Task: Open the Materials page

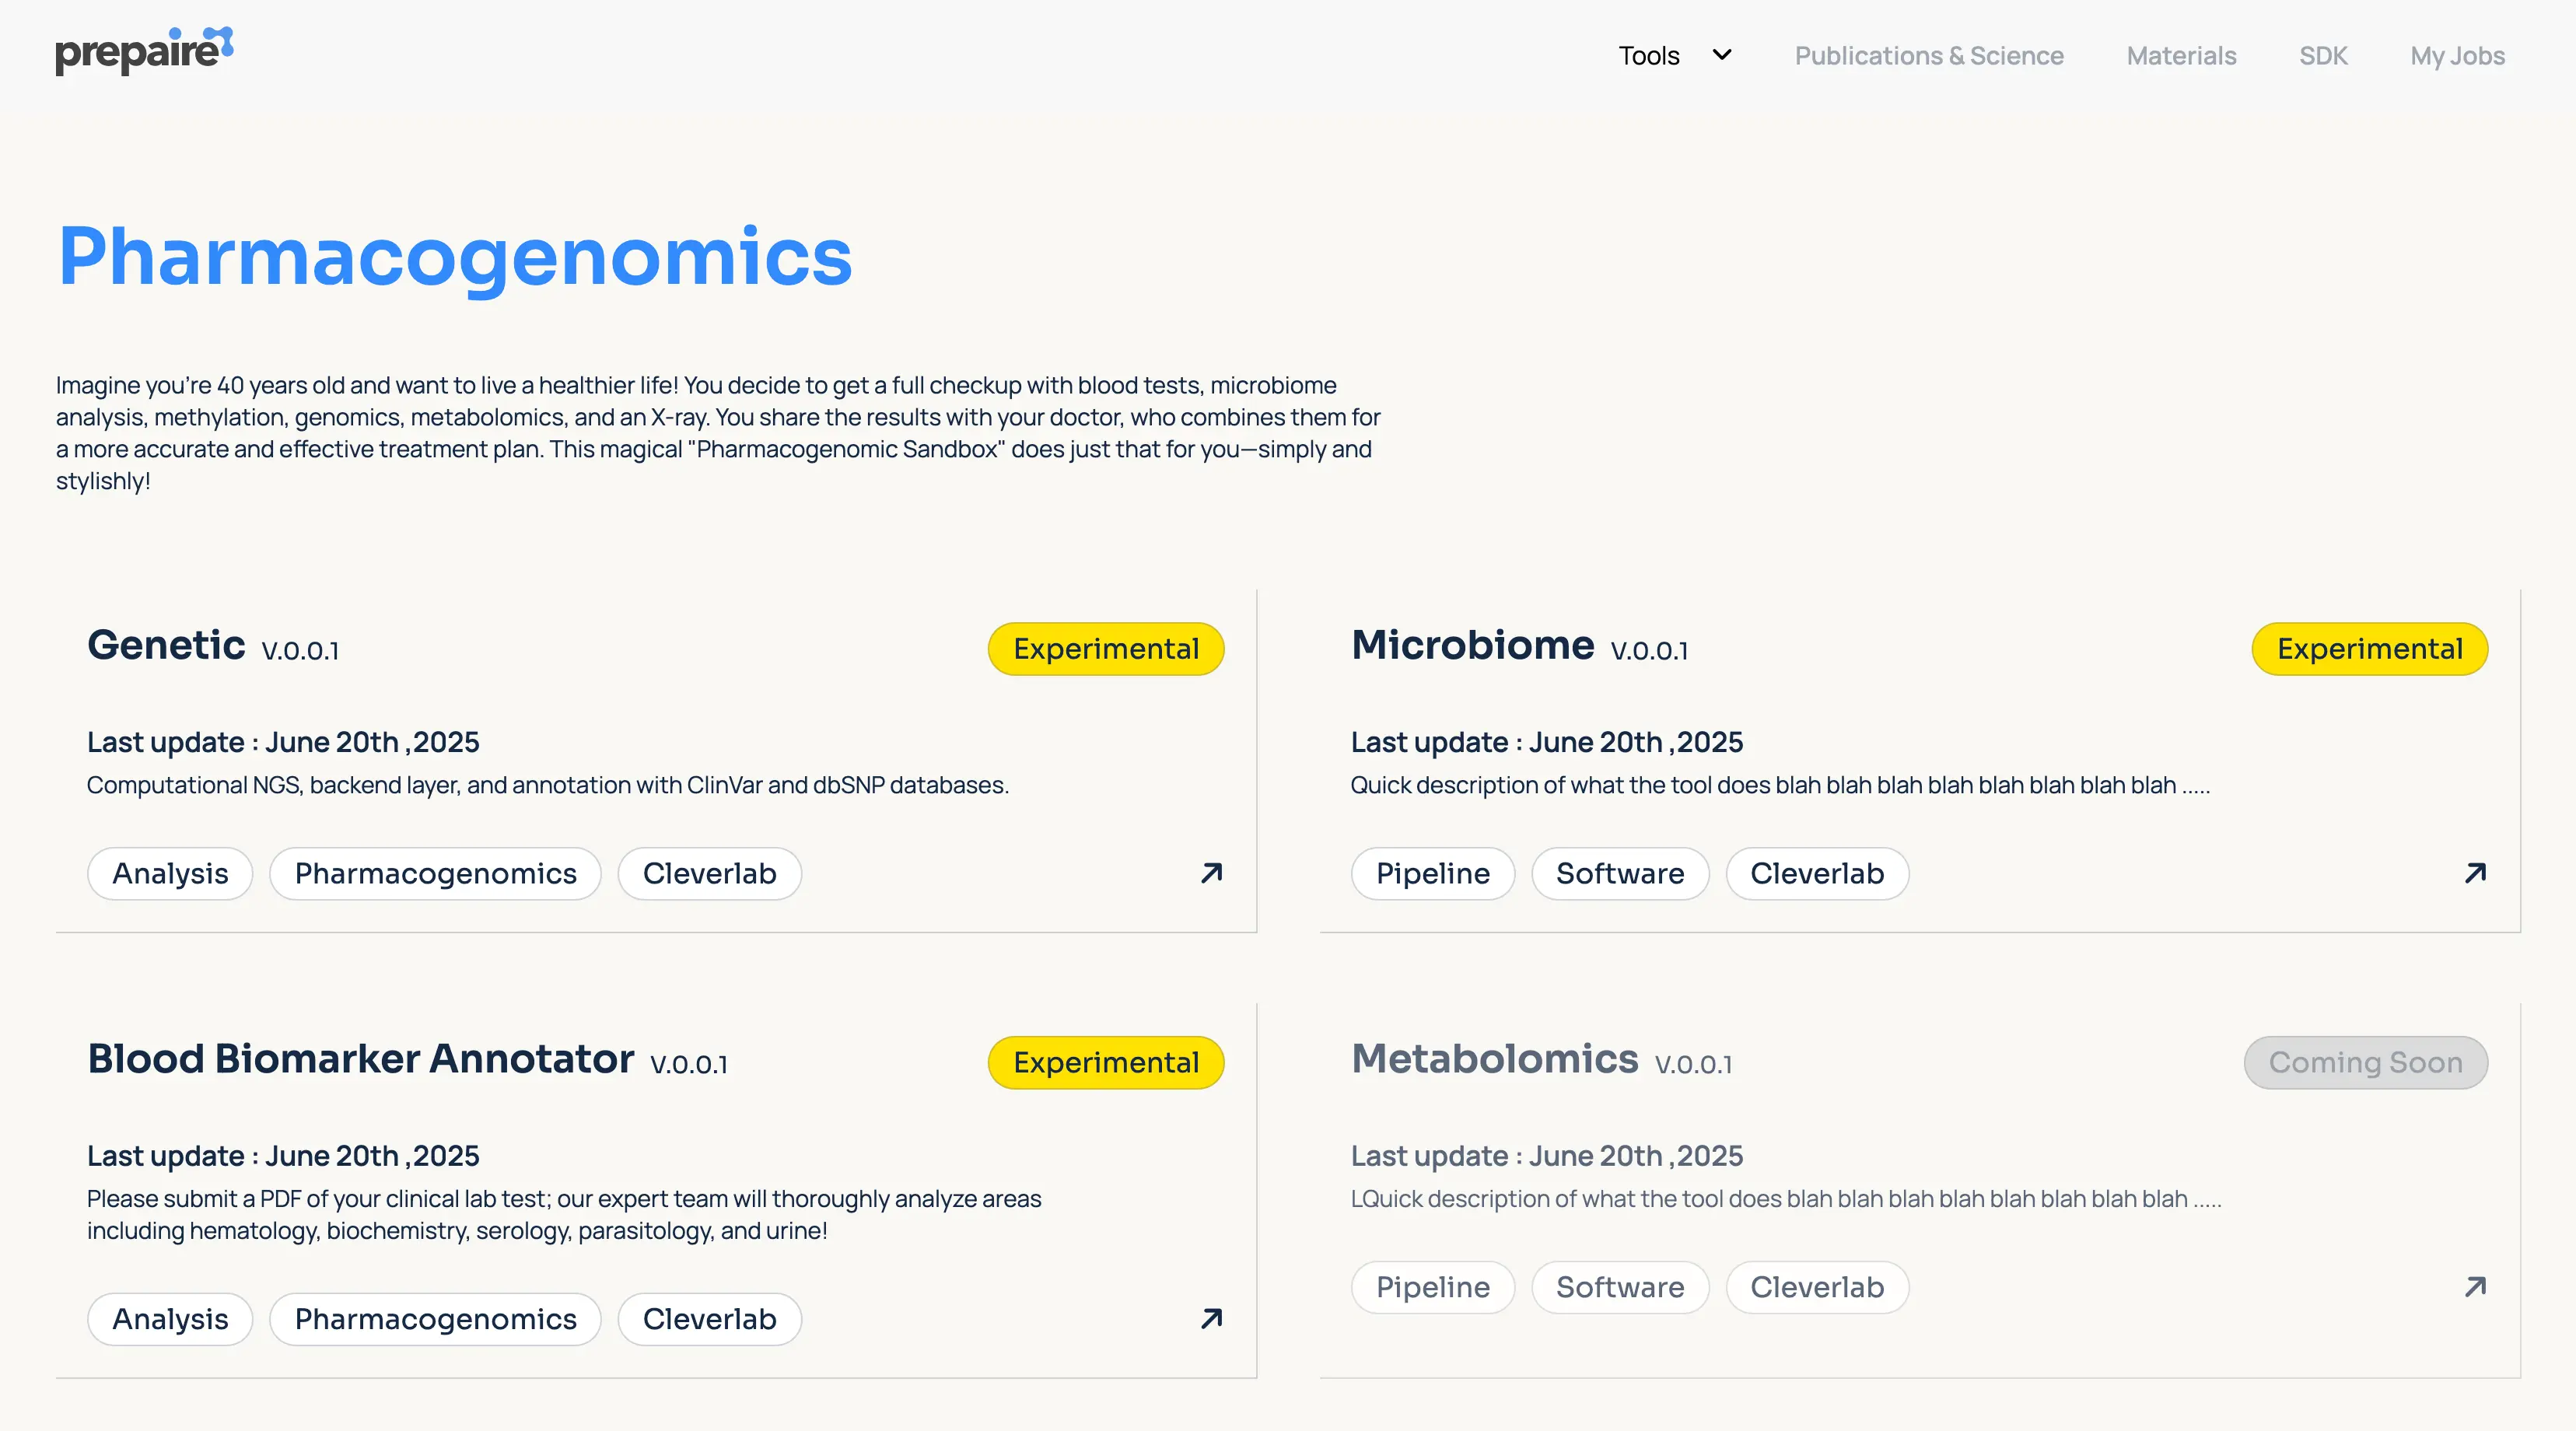Action: [x=2181, y=56]
